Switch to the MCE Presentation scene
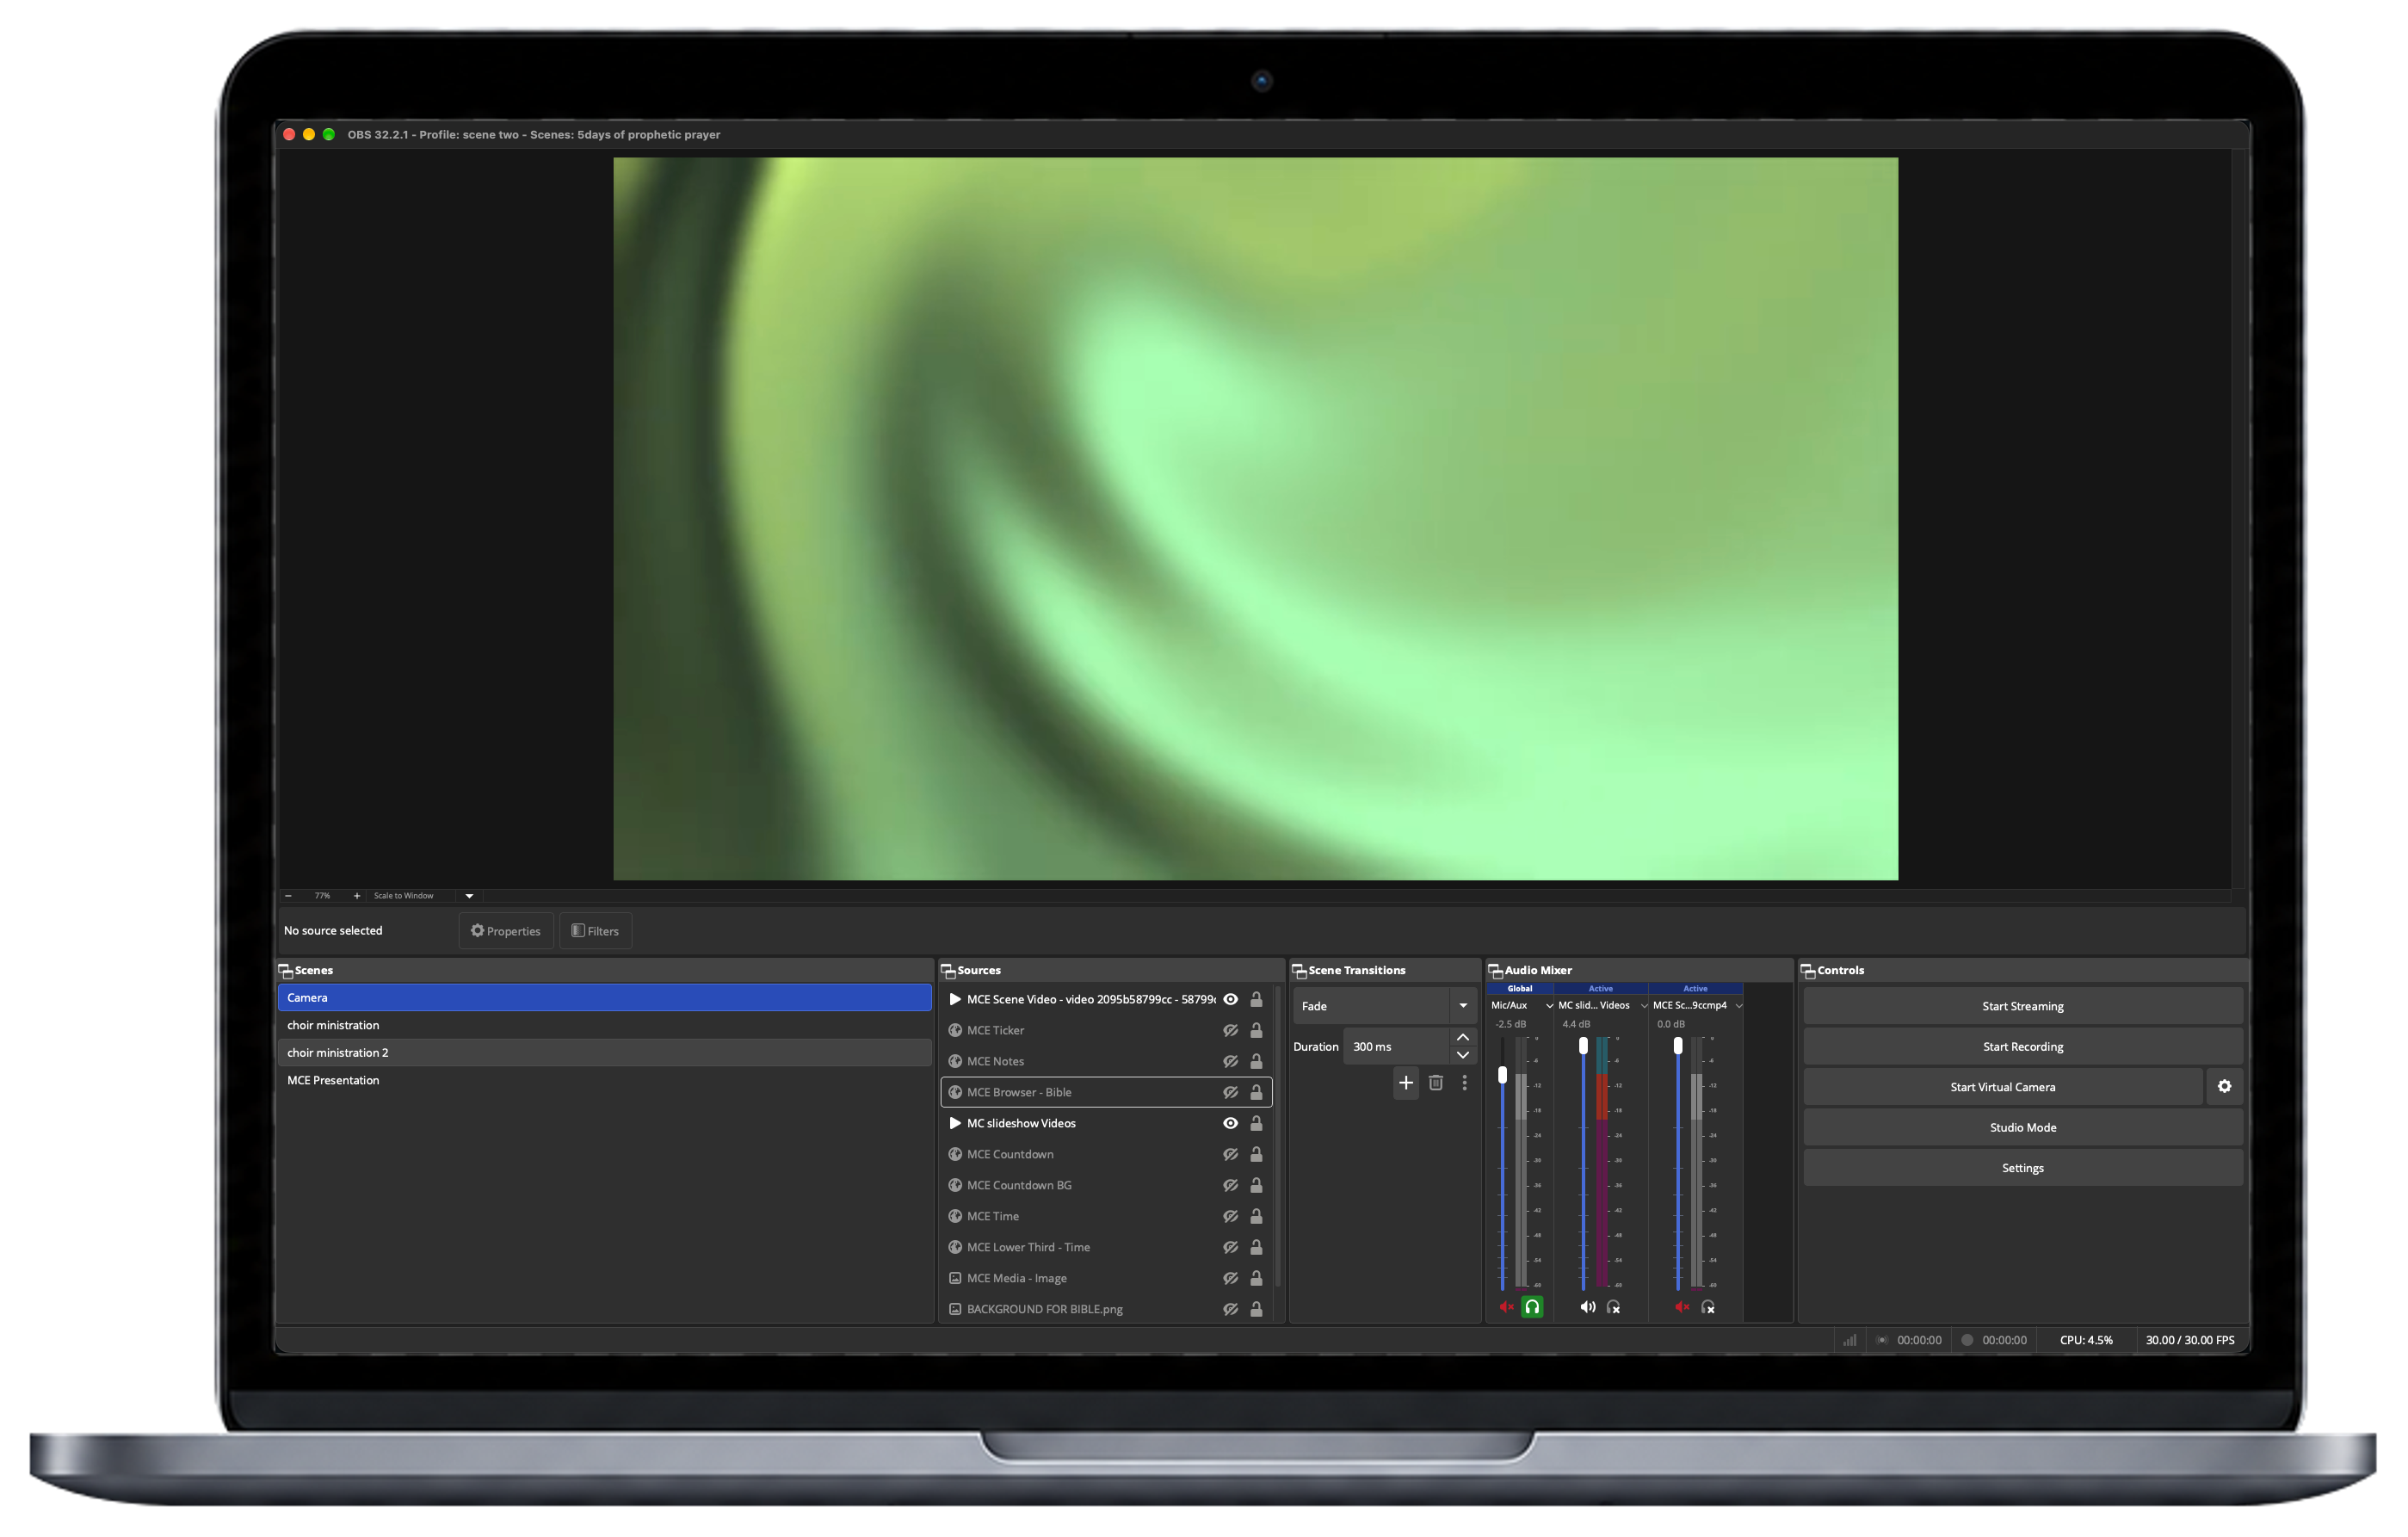The height and width of the screenshot is (1537, 2408). click(x=605, y=1080)
